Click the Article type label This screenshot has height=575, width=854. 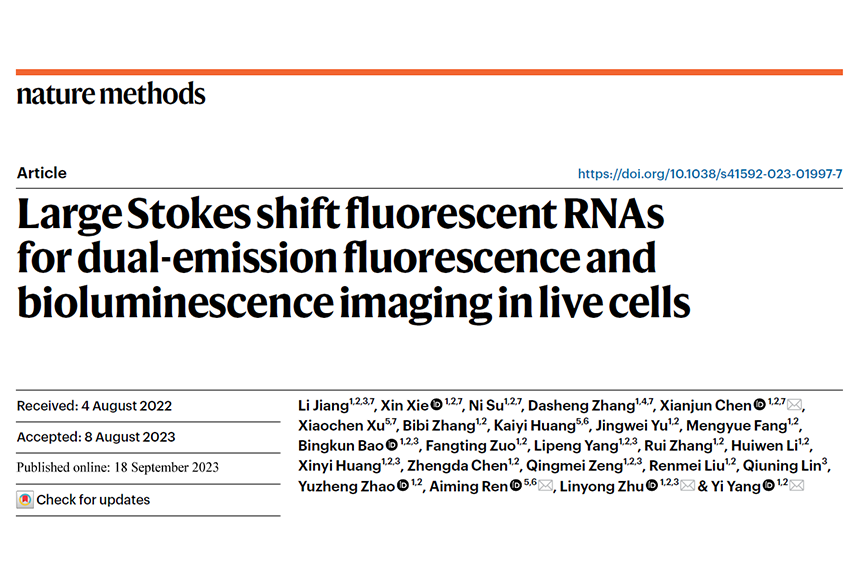[42, 173]
